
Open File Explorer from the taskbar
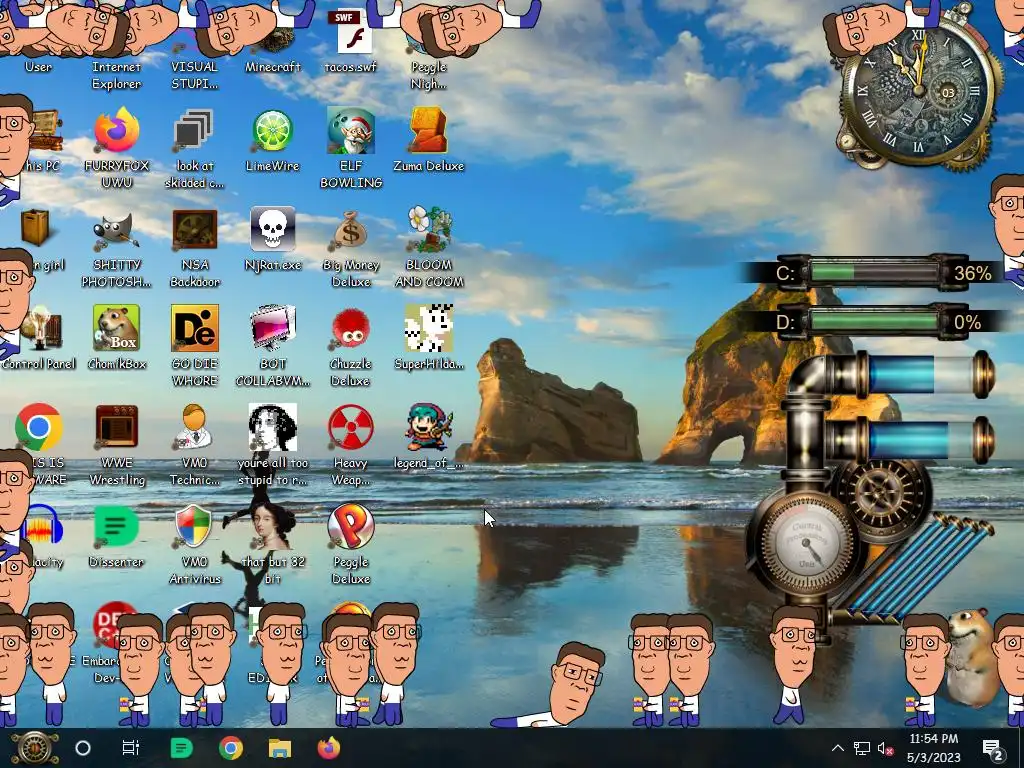pos(280,748)
